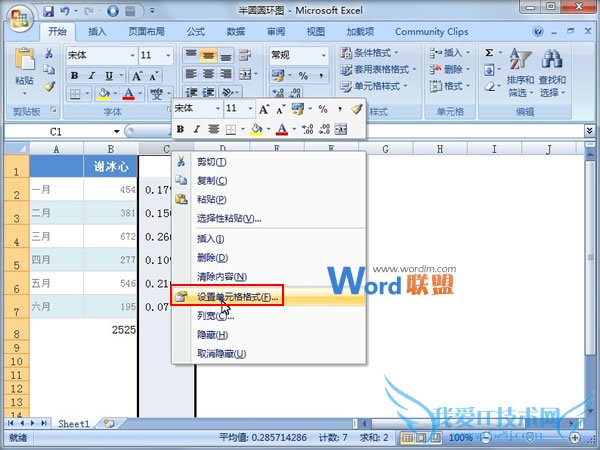Undo the last action
This screenshot has height=450, width=600.
[x=65, y=11]
